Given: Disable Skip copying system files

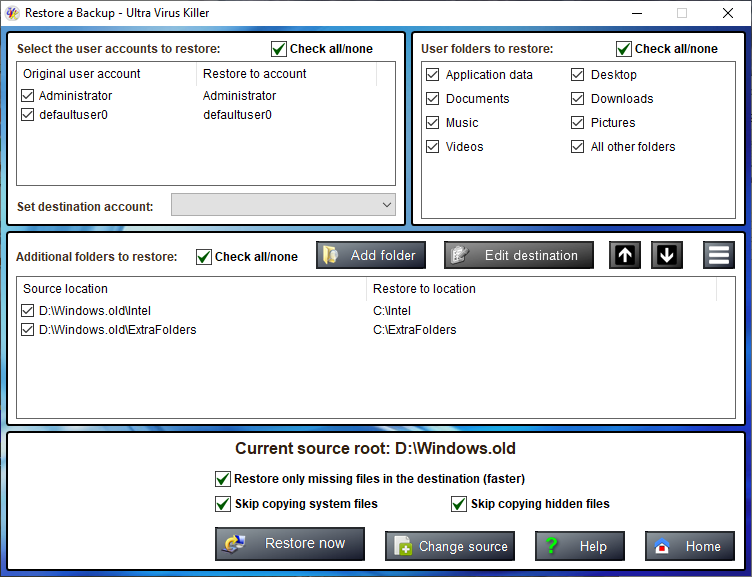Looking at the screenshot, I should click(x=223, y=504).
